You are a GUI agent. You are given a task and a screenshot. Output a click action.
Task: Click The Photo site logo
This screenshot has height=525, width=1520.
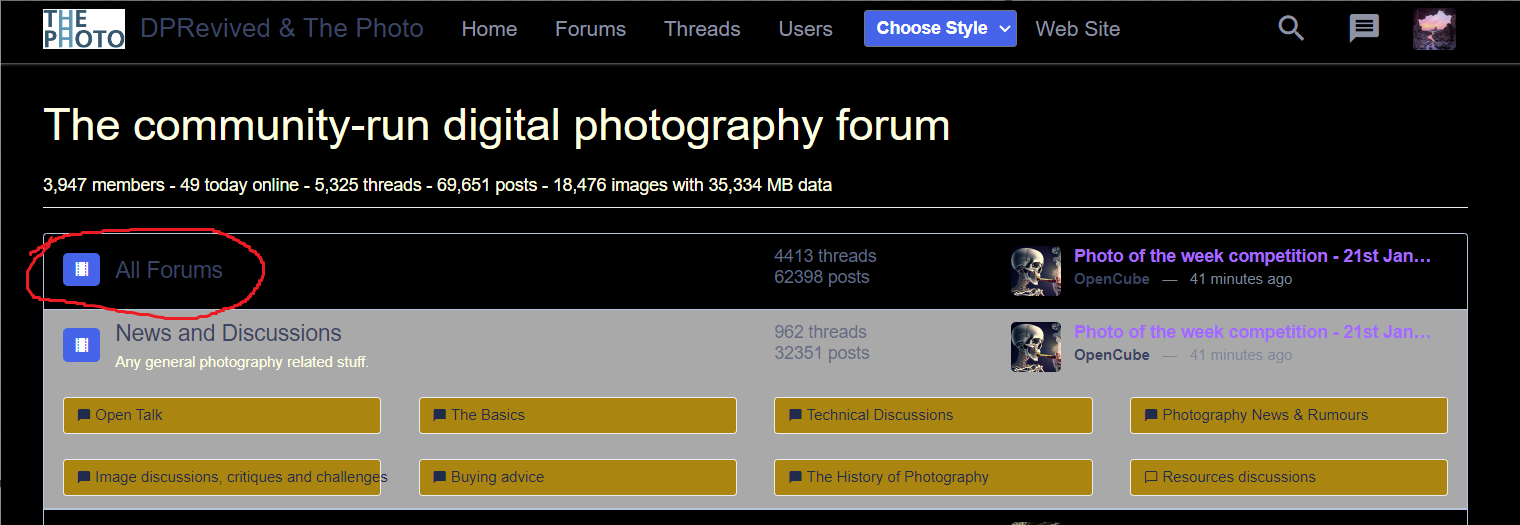pos(84,29)
